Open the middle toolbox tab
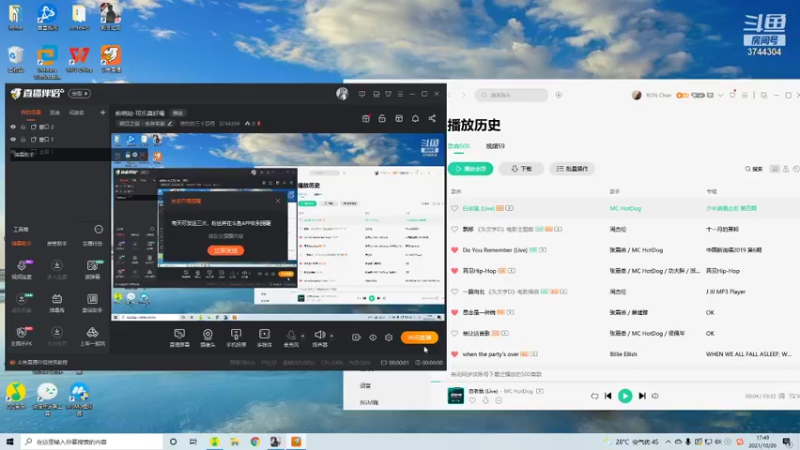The width and height of the screenshot is (800, 450). tap(57, 244)
